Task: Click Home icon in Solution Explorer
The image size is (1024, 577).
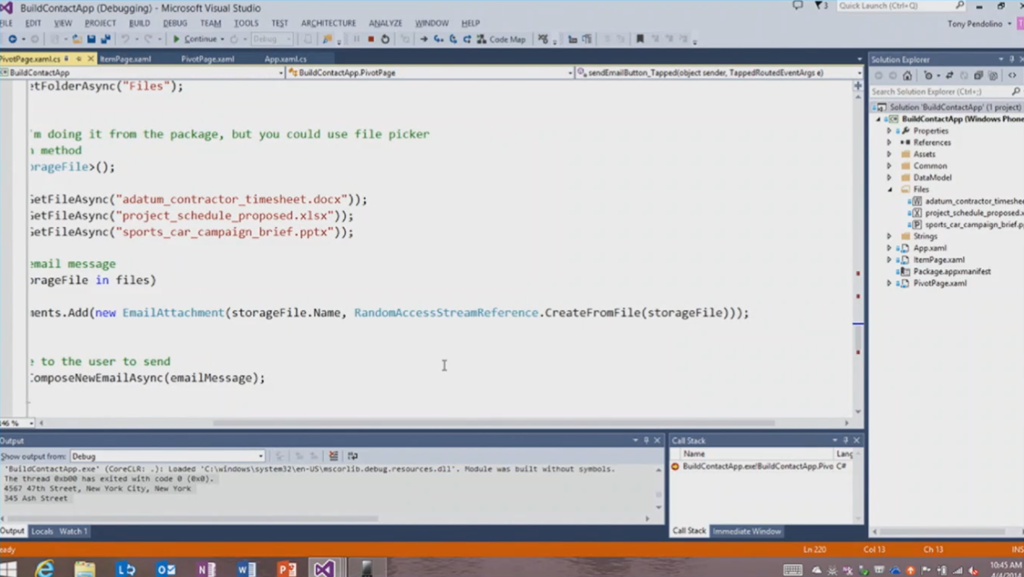Action: 907,76
